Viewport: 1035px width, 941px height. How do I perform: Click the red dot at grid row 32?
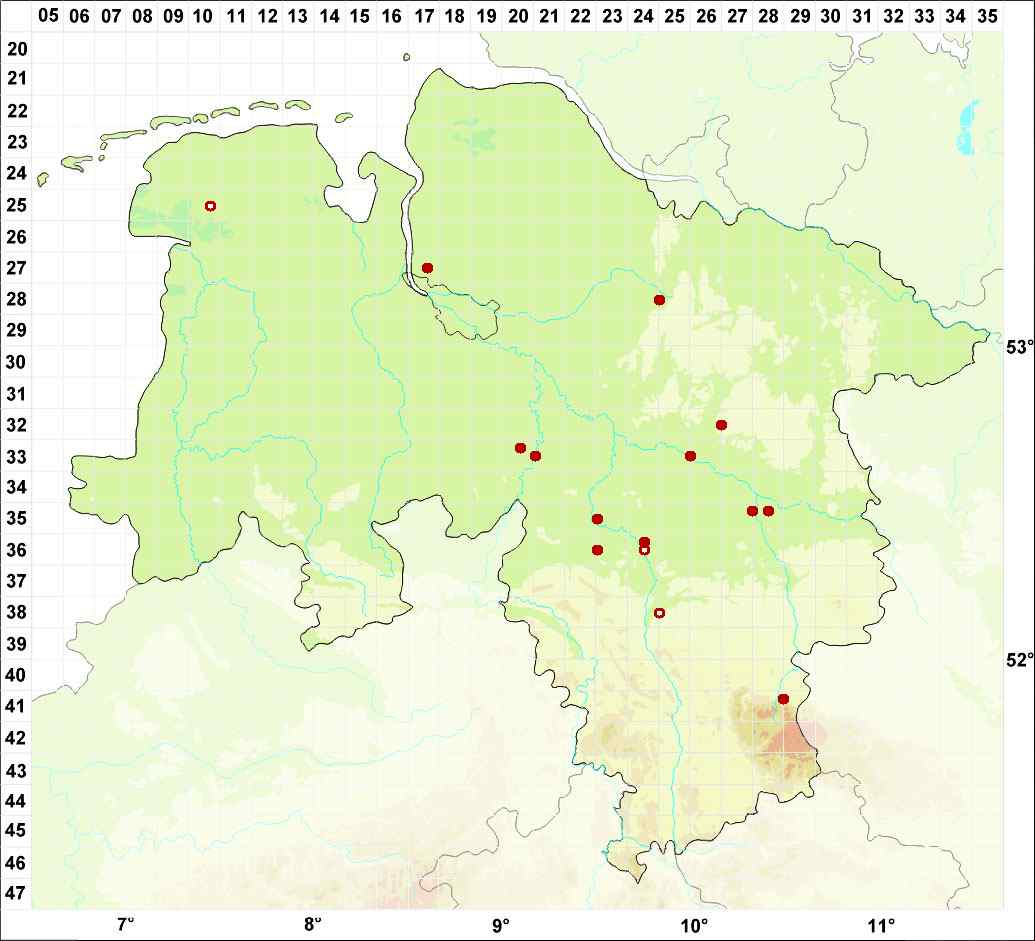721,424
